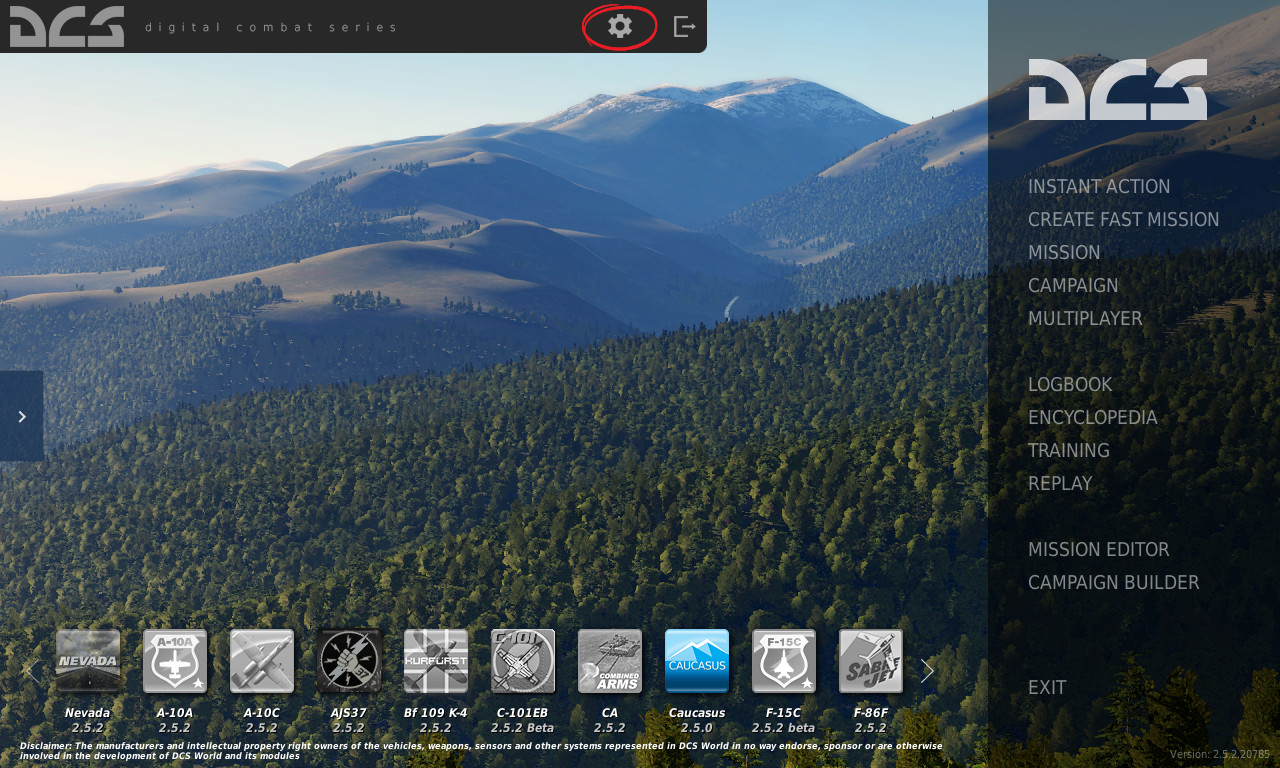Show next modules with right chevron

coord(927,670)
